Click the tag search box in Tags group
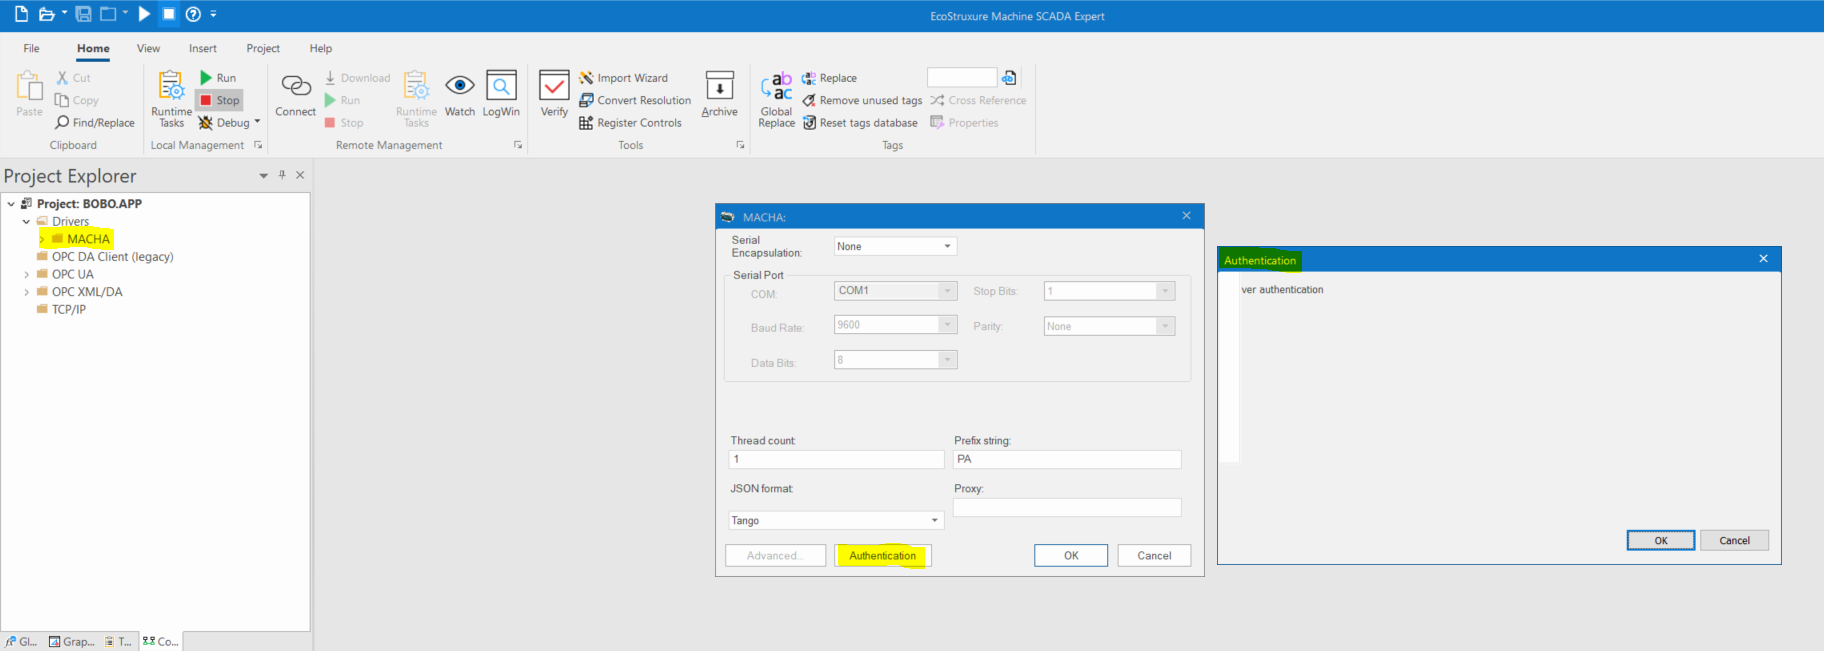Viewport: 1824px width, 651px height. point(962,77)
